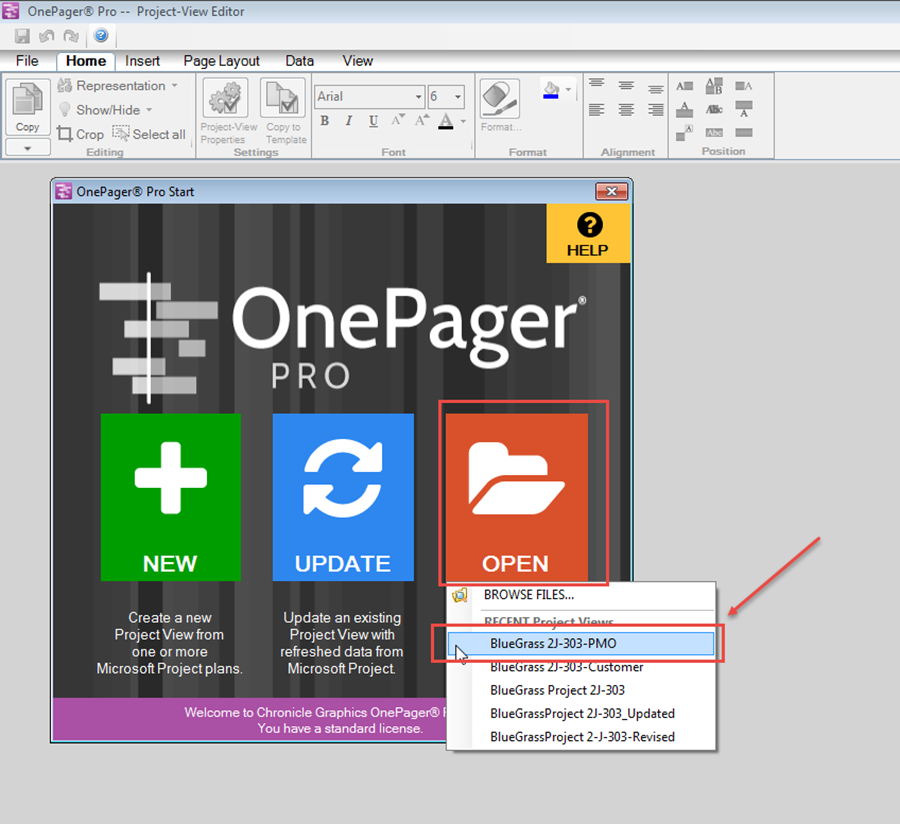The width and height of the screenshot is (900, 824).
Task: Switch to the Page Layout tab
Action: (221, 61)
